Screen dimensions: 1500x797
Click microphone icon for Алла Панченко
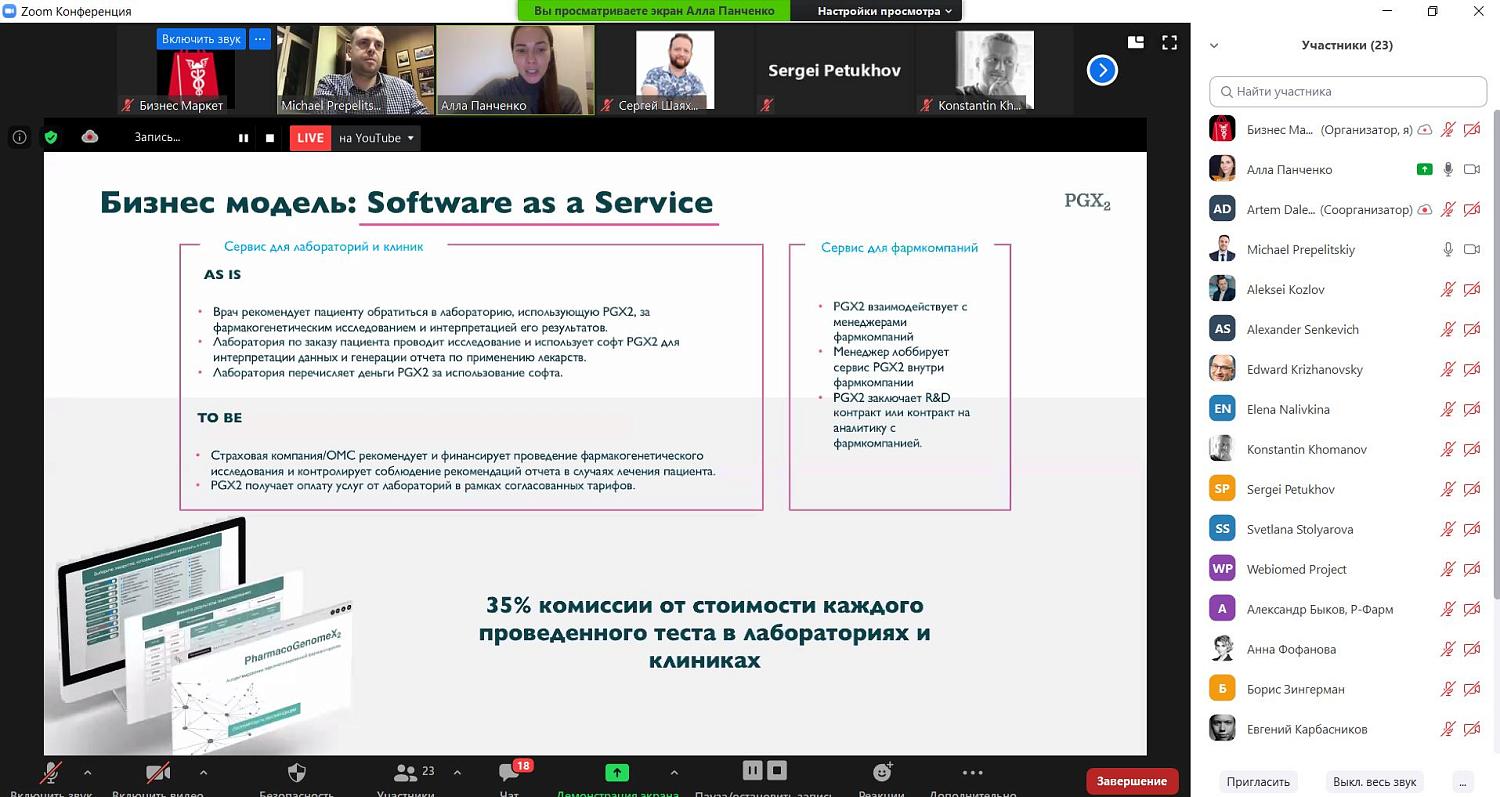tap(1447, 169)
